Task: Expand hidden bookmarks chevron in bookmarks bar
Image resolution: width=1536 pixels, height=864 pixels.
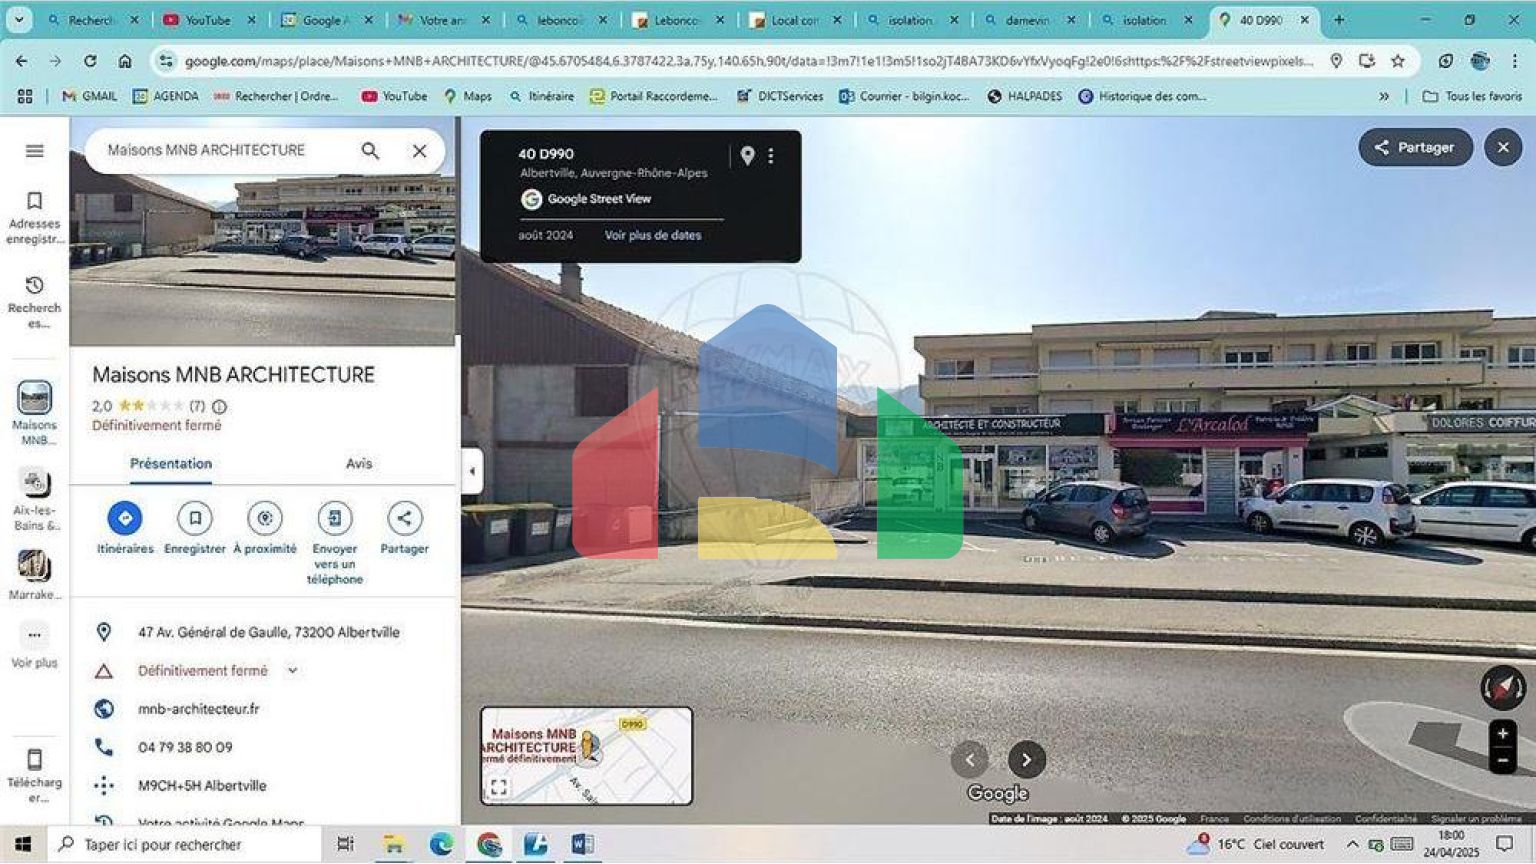Action: pos(1384,97)
